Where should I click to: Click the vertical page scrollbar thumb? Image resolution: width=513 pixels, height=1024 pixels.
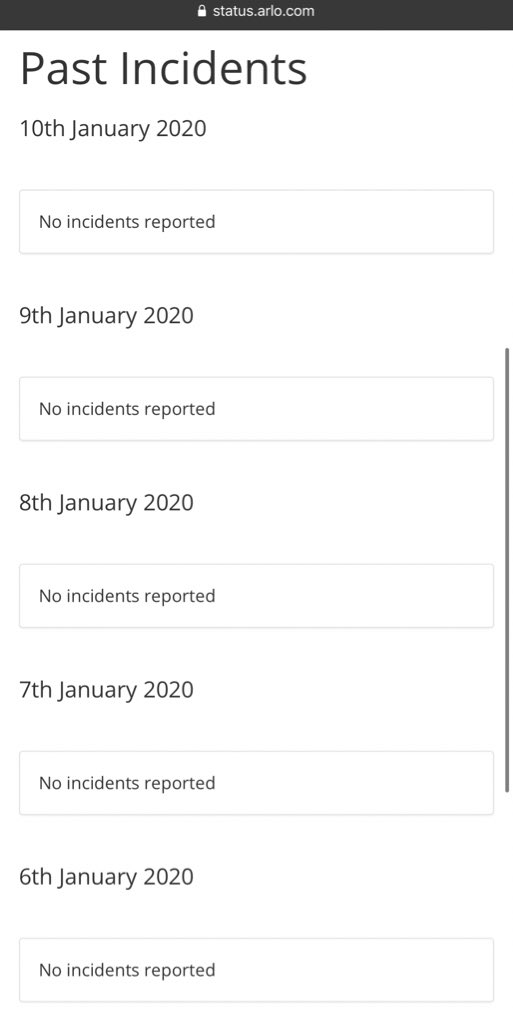click(507, 570)
